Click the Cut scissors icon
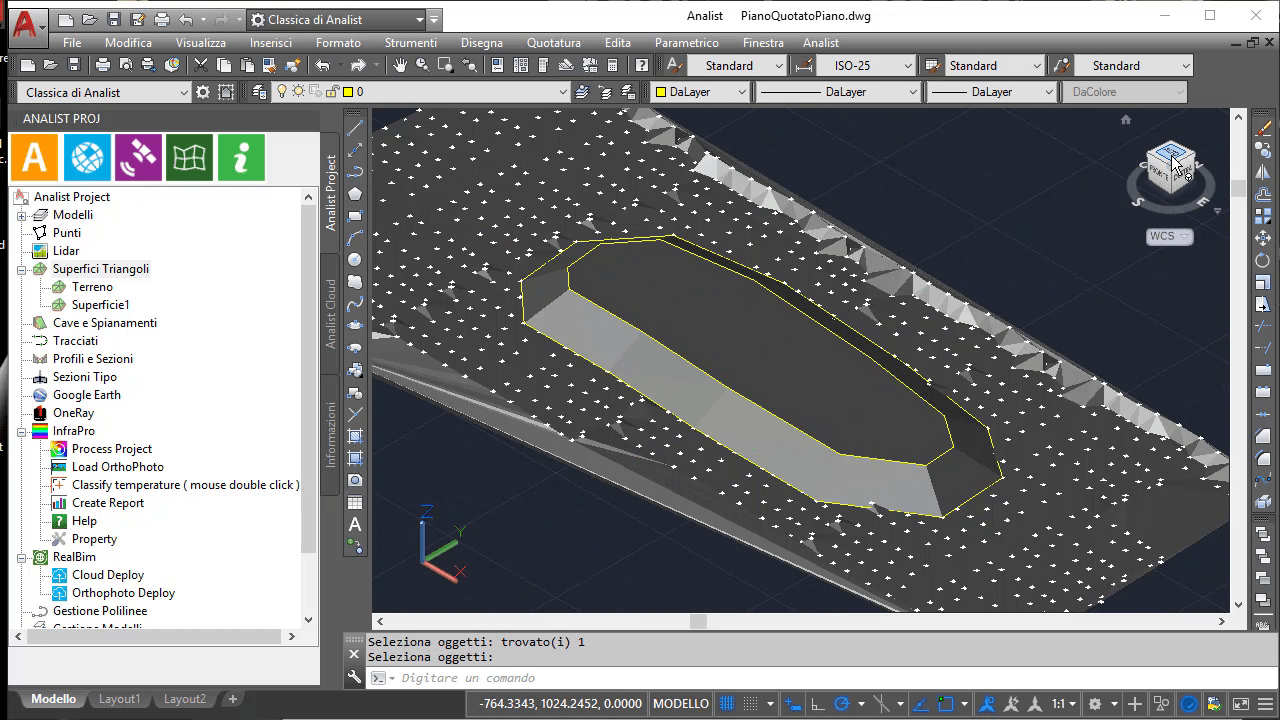This screenshot has height=720, width=1280. point(201,66)
